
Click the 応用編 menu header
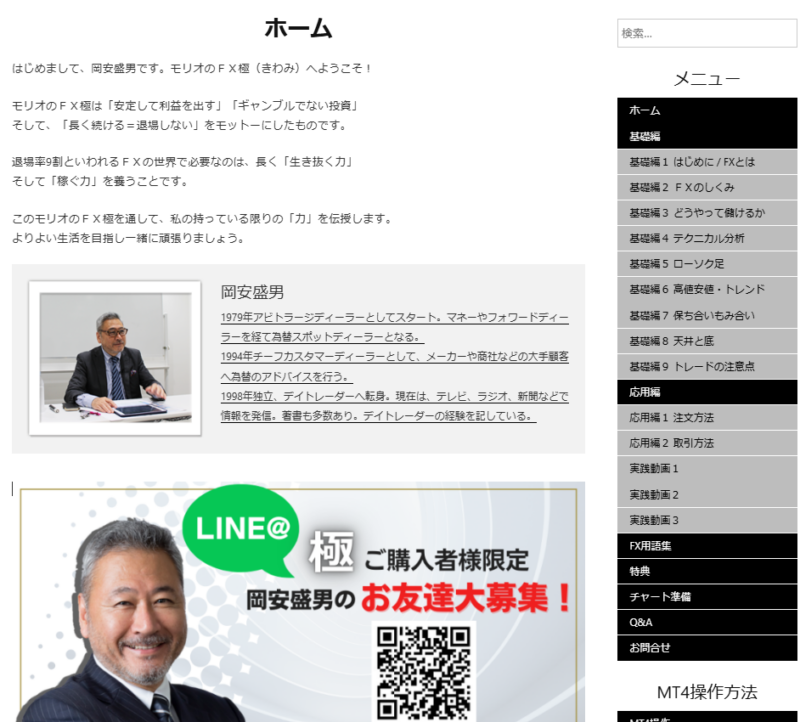pos(707,392)
